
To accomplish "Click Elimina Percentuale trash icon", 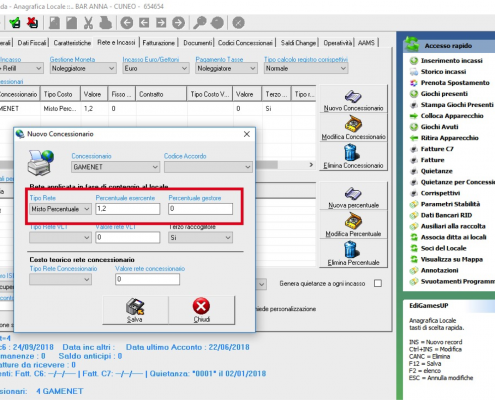I will click(353, 254).
